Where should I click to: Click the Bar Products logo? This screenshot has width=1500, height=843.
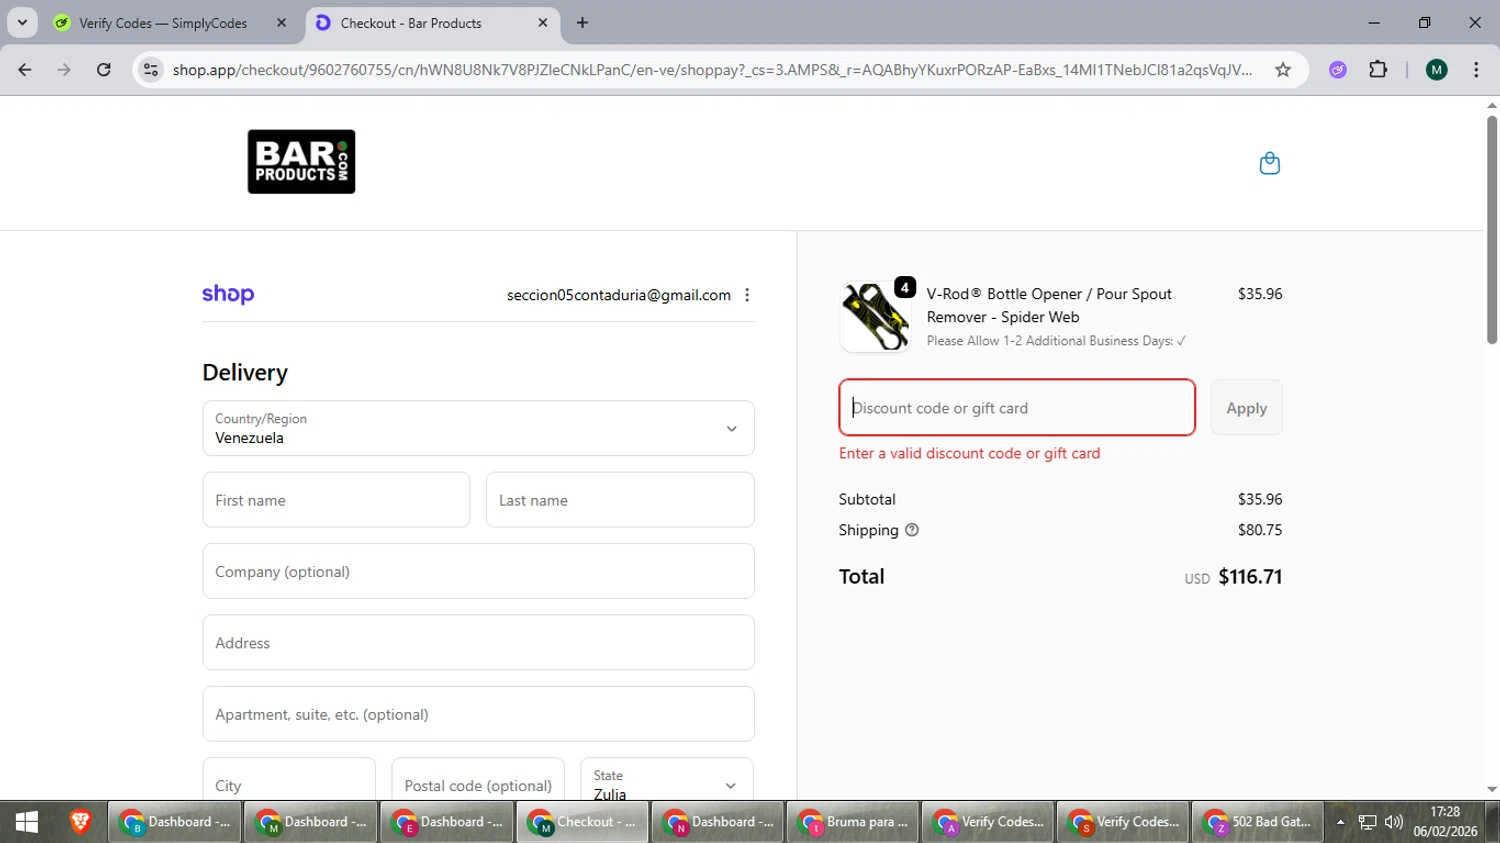(x=301, y=162)
